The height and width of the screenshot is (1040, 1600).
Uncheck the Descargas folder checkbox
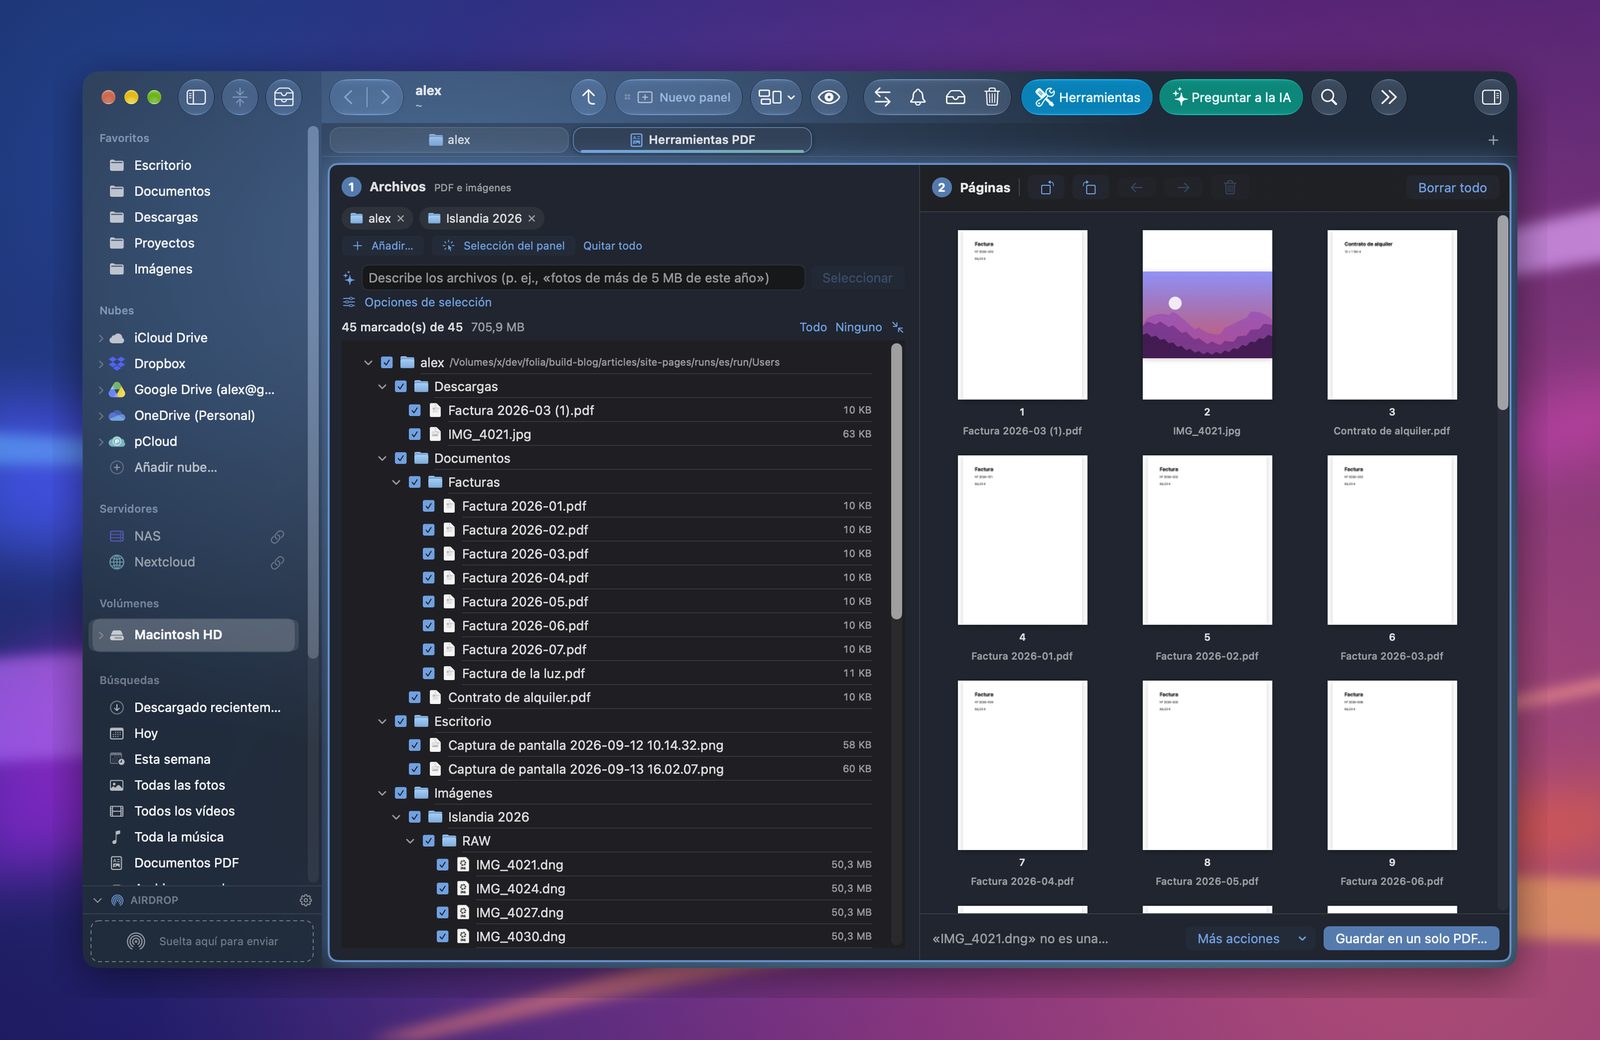401,386
